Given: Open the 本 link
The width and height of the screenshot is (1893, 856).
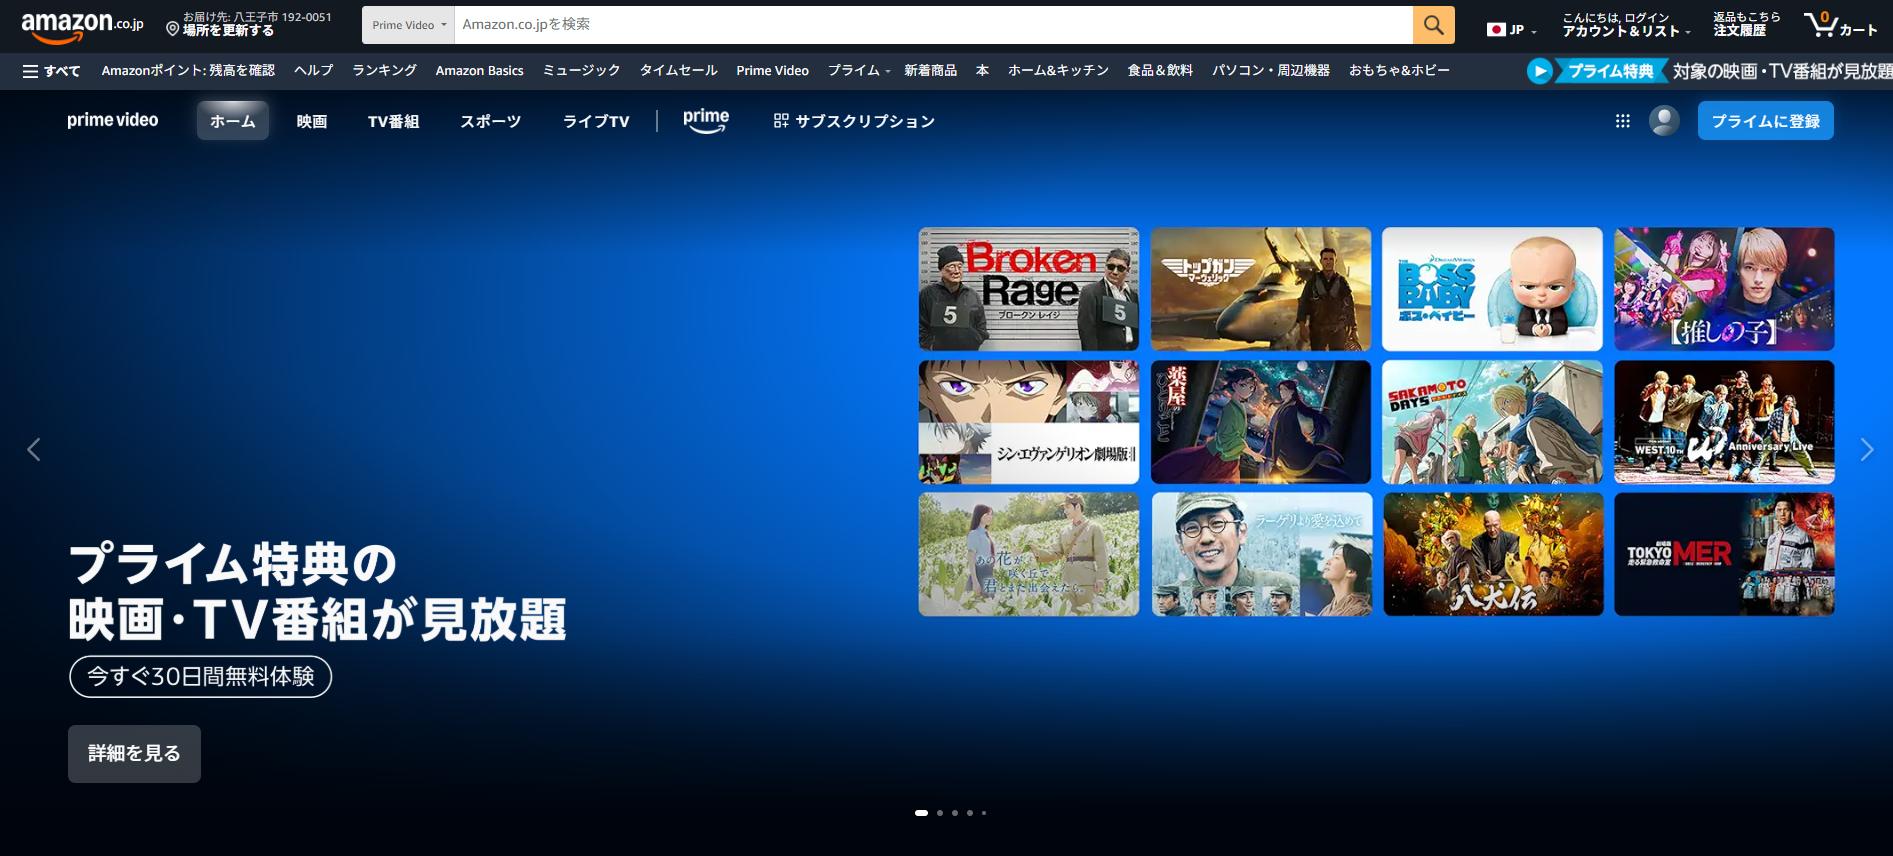Looking at the screenshot, I should (x=982, y=71).
